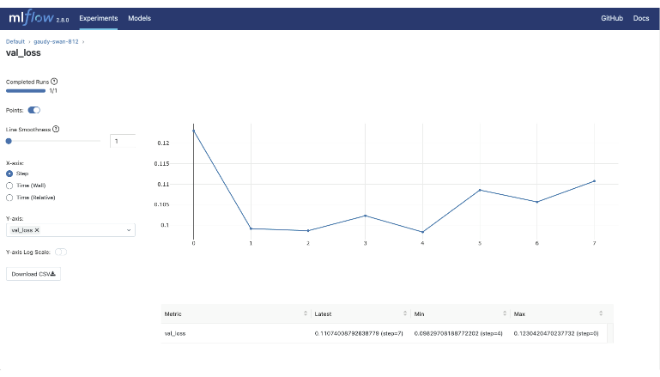Sort table by Min column
This screenshot has height=377, width=660.
point(504,313)
